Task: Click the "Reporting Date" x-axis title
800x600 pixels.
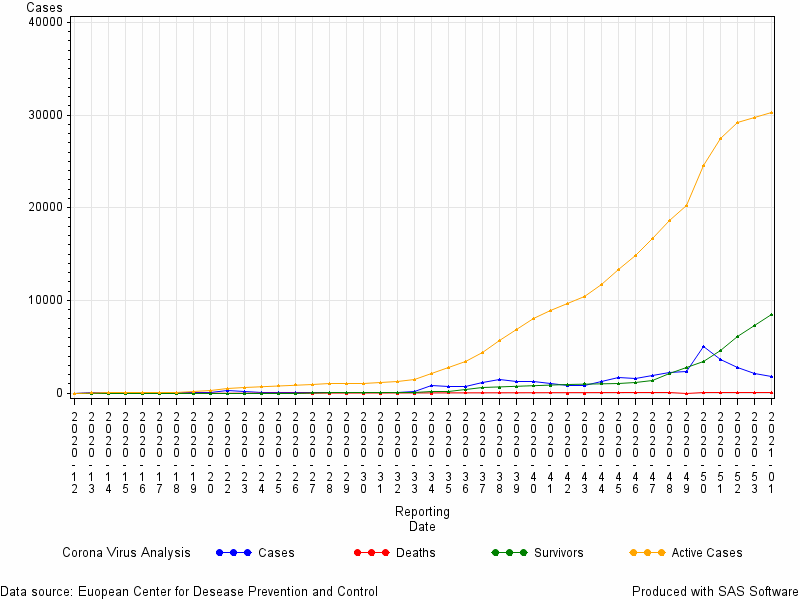Action: 422,519
